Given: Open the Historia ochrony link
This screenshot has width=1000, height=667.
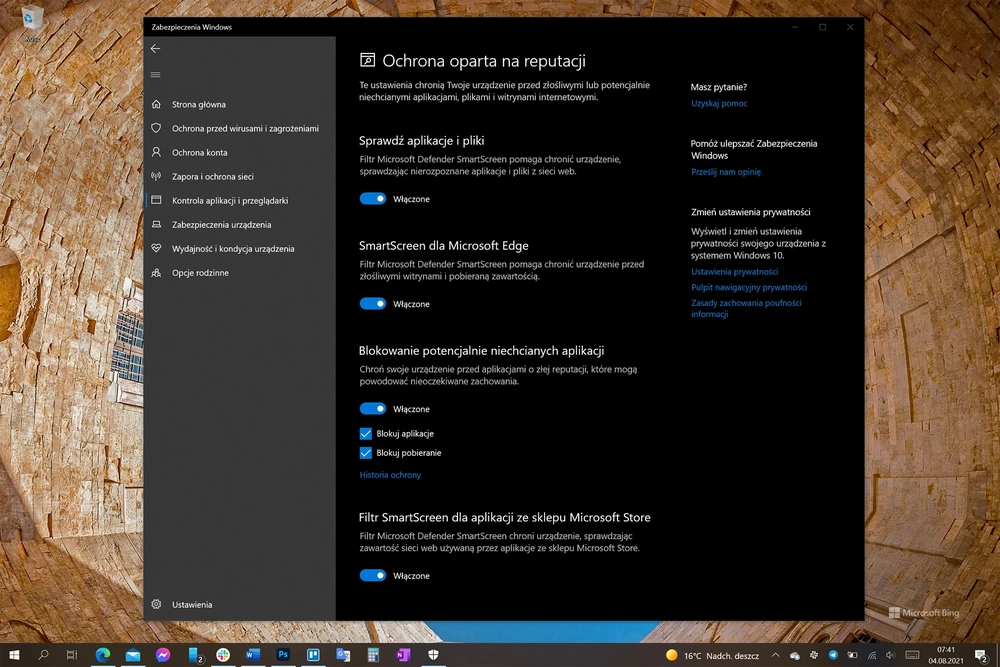Looking at the screenshot, I should pos(390,475).
